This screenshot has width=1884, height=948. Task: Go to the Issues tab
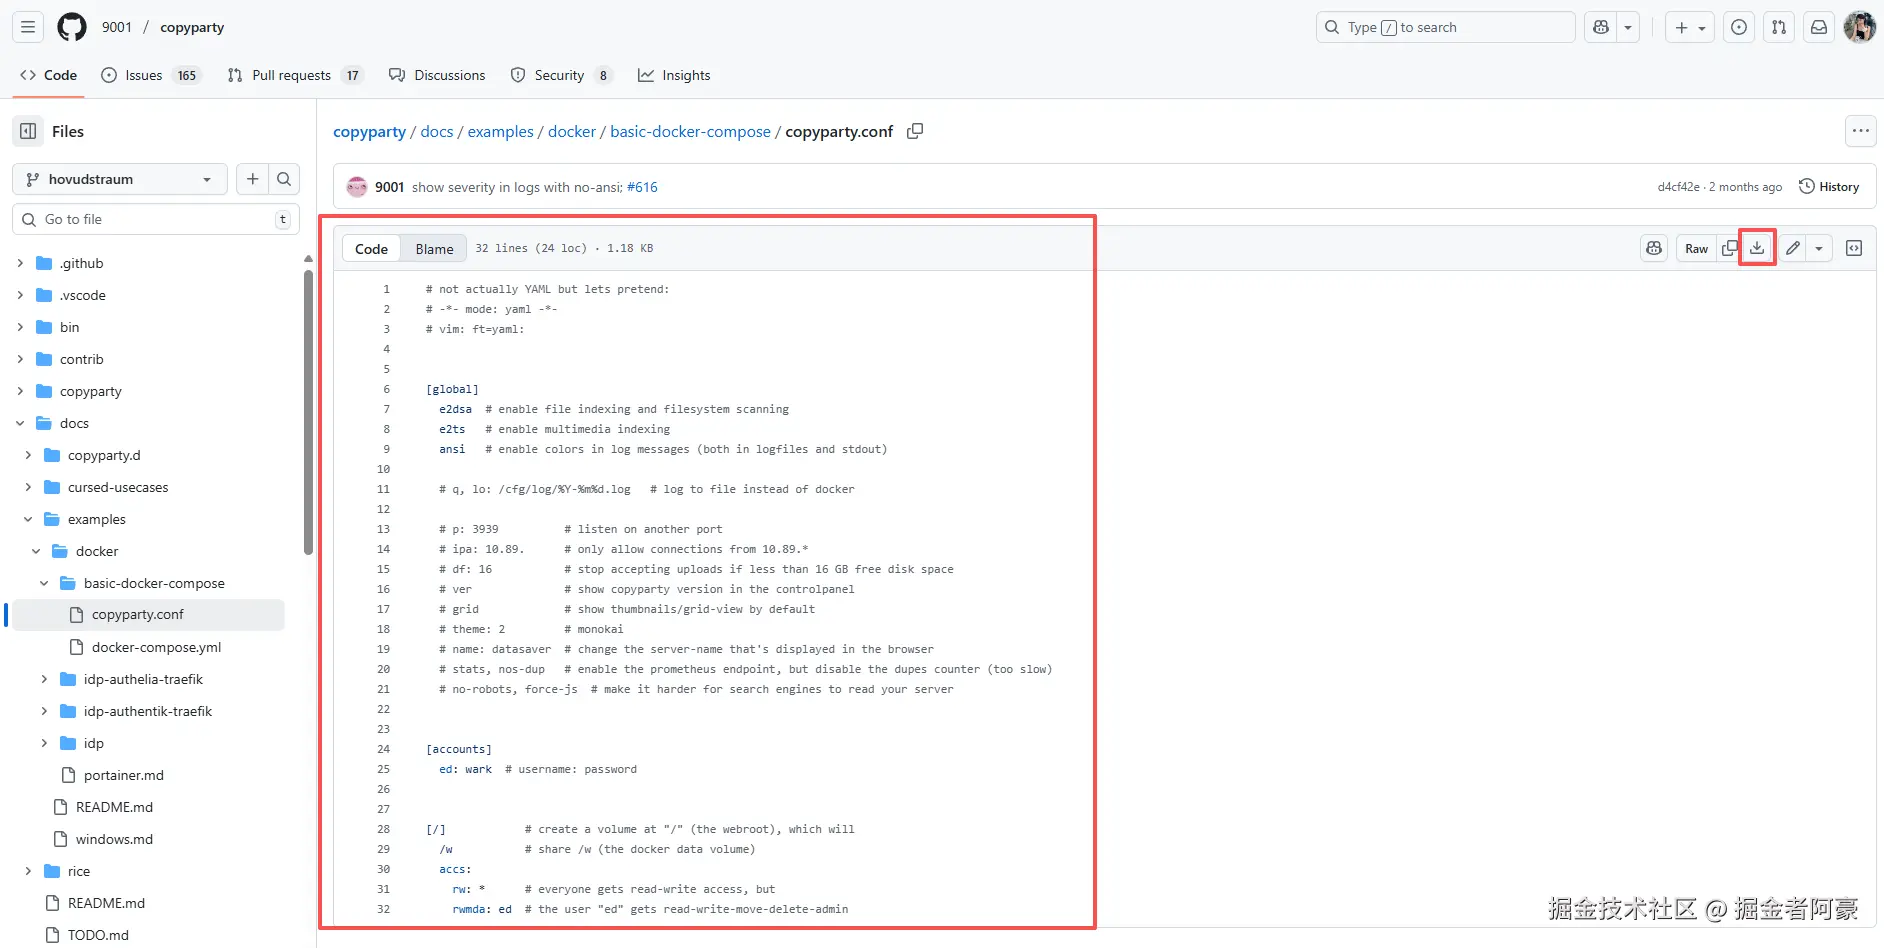click(151, 75)
